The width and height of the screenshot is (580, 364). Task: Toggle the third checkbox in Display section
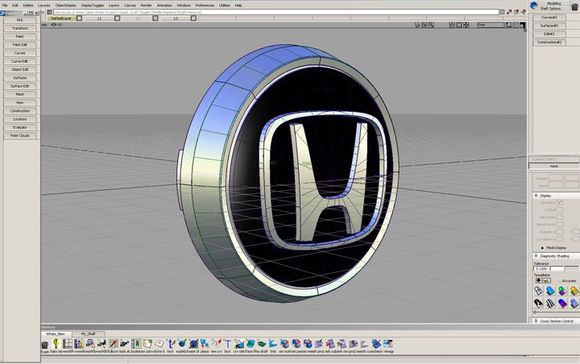[560, 217]
